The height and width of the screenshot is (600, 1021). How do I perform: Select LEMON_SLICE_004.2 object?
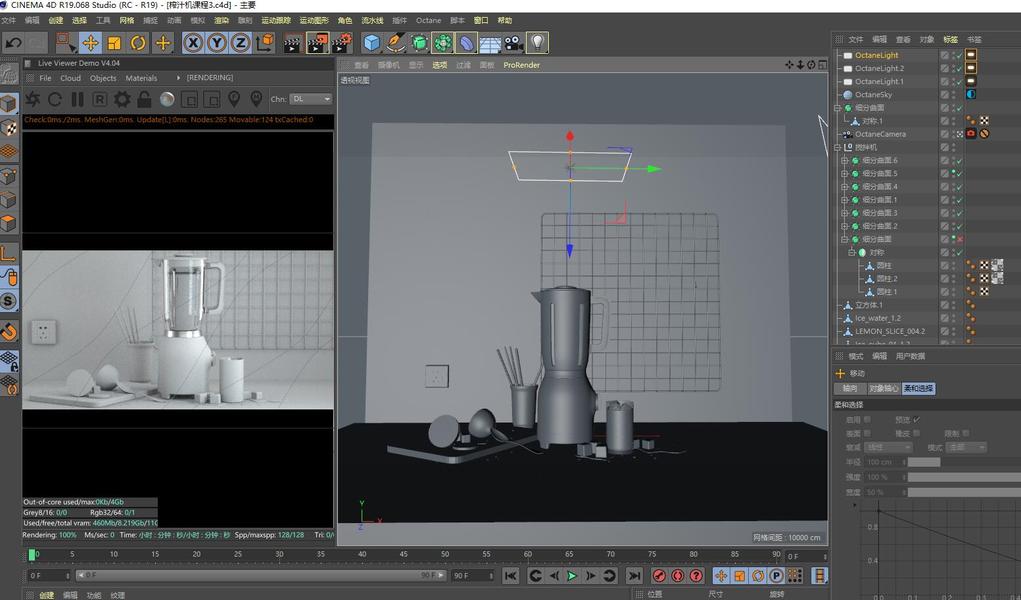pyautogui.click(x=890, y=331)
